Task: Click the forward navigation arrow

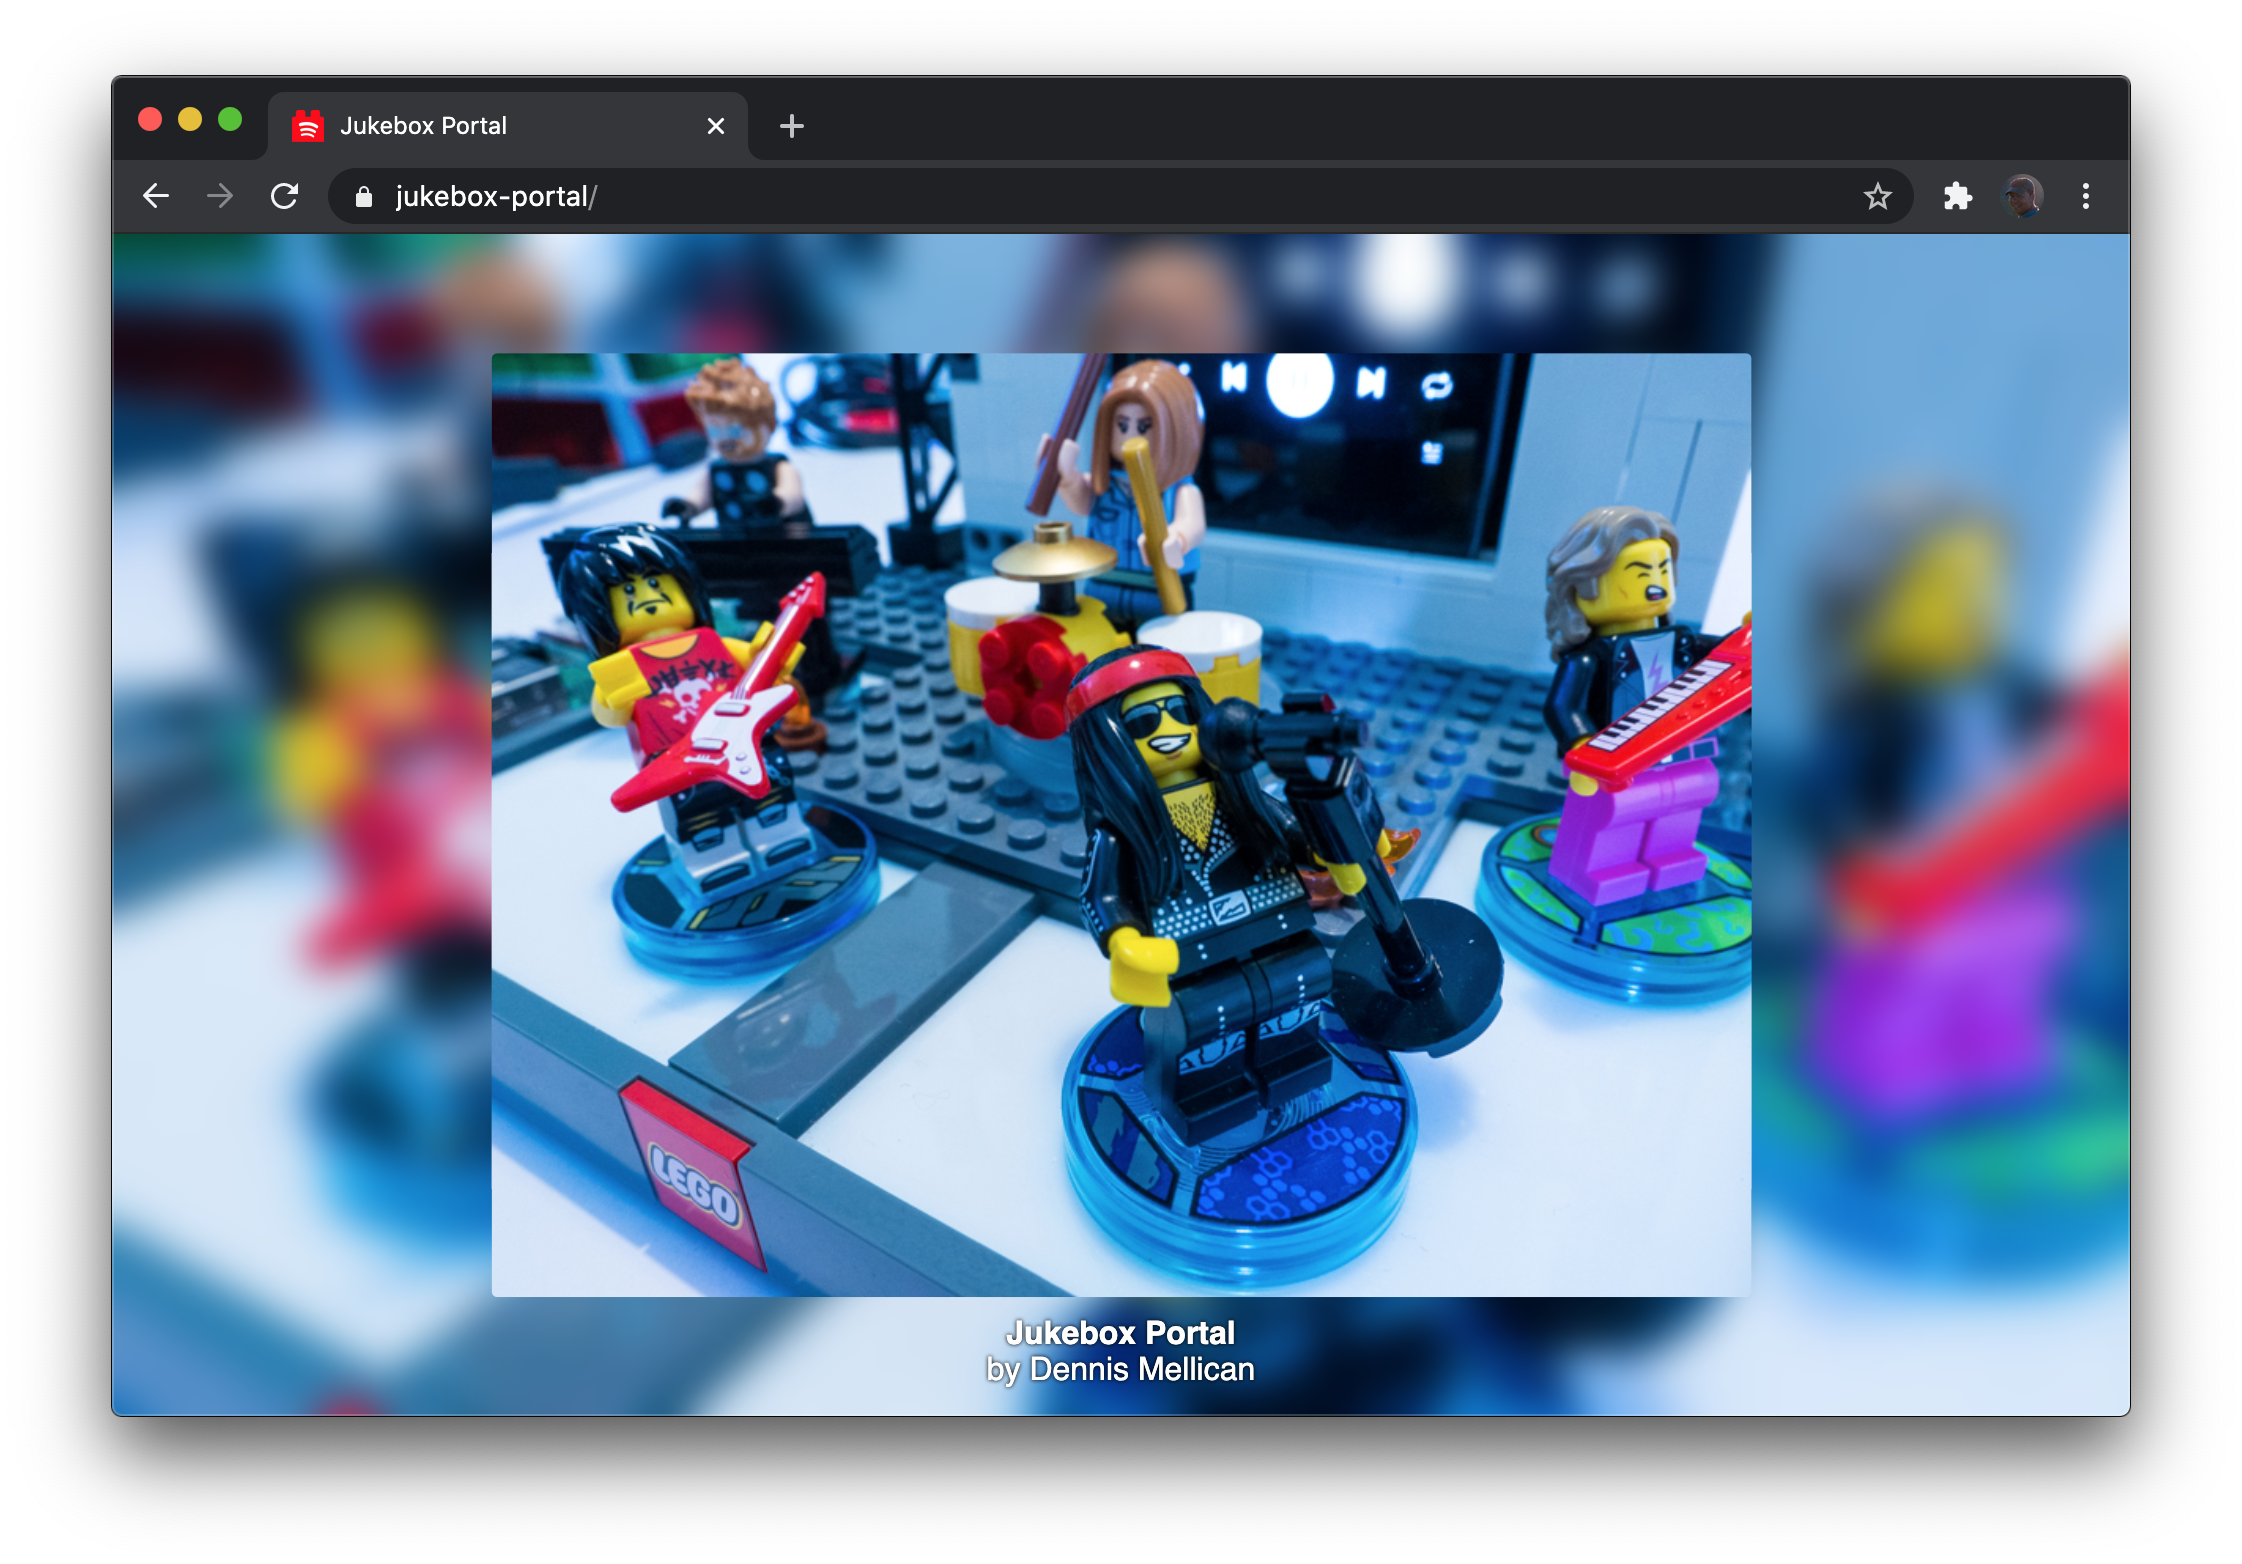Action: (220, 196)
